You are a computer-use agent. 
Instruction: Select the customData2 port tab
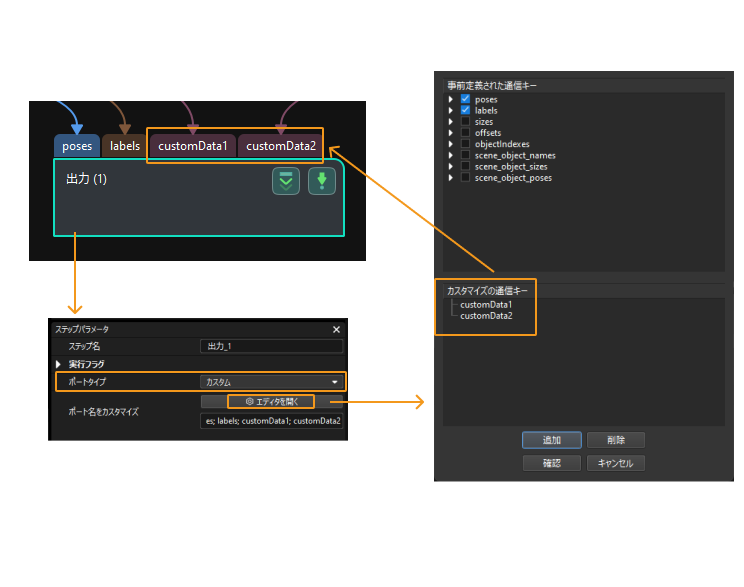[x=280, y=146]
